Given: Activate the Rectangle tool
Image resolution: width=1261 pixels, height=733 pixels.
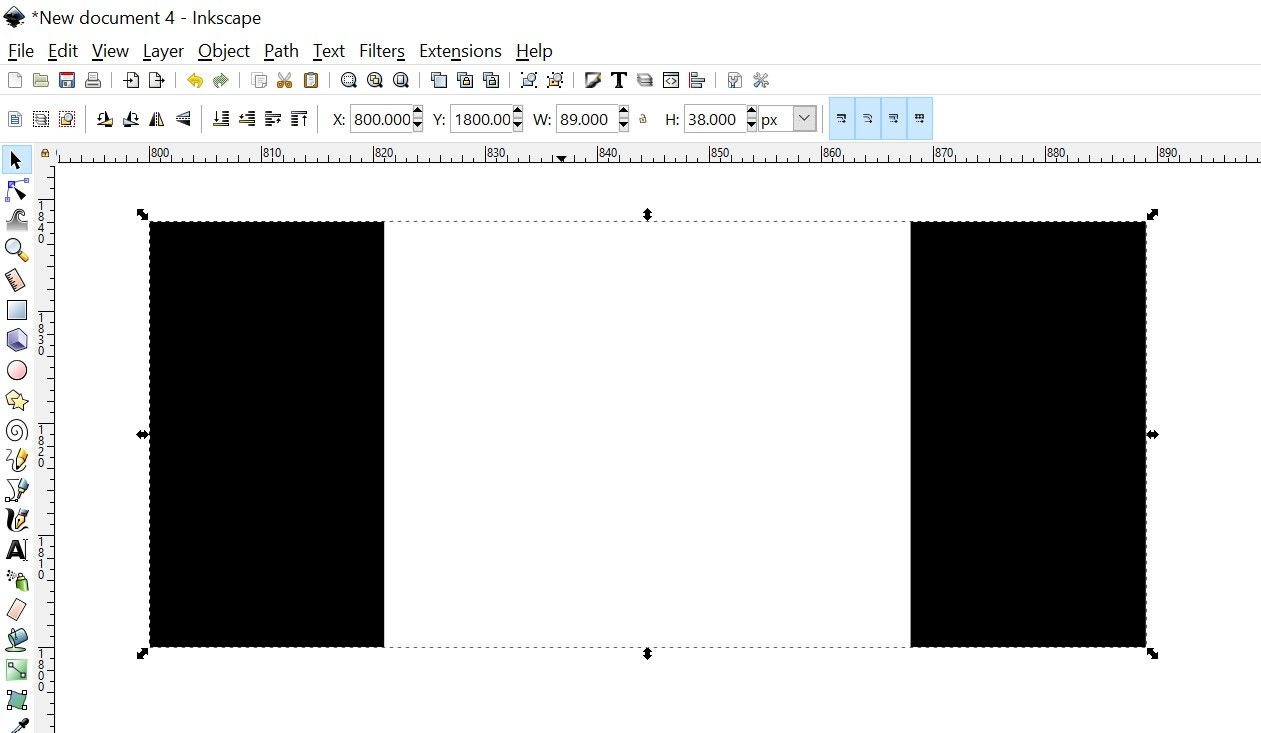Looking at the screenshot, I should tap(16, 310).
